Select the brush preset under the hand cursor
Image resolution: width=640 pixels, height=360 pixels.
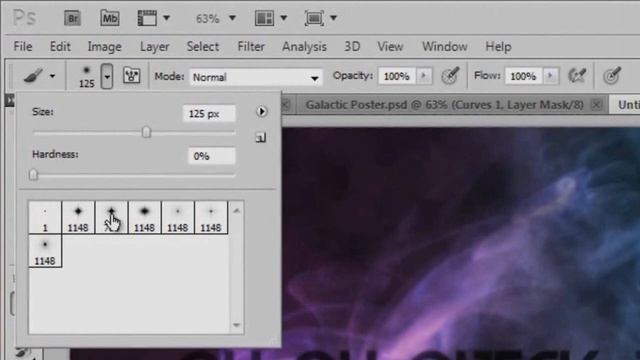111,218
